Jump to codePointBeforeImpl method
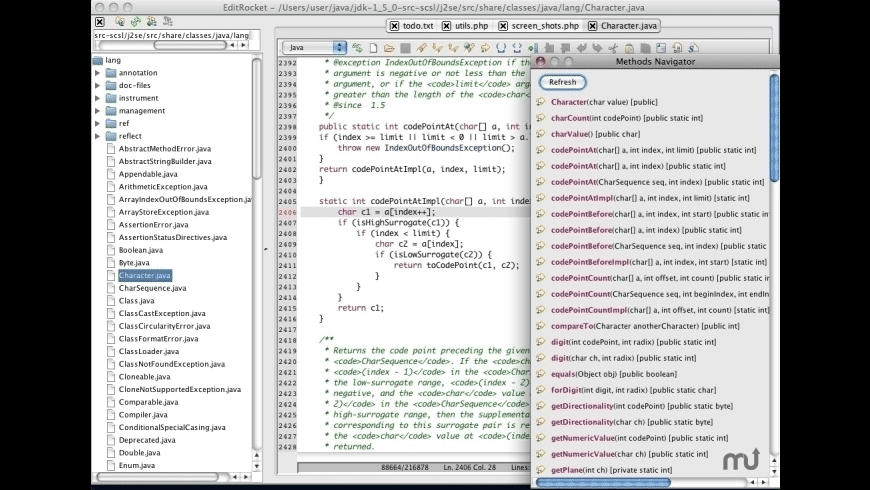Screen dimensions: 870x490 point(659,262)
